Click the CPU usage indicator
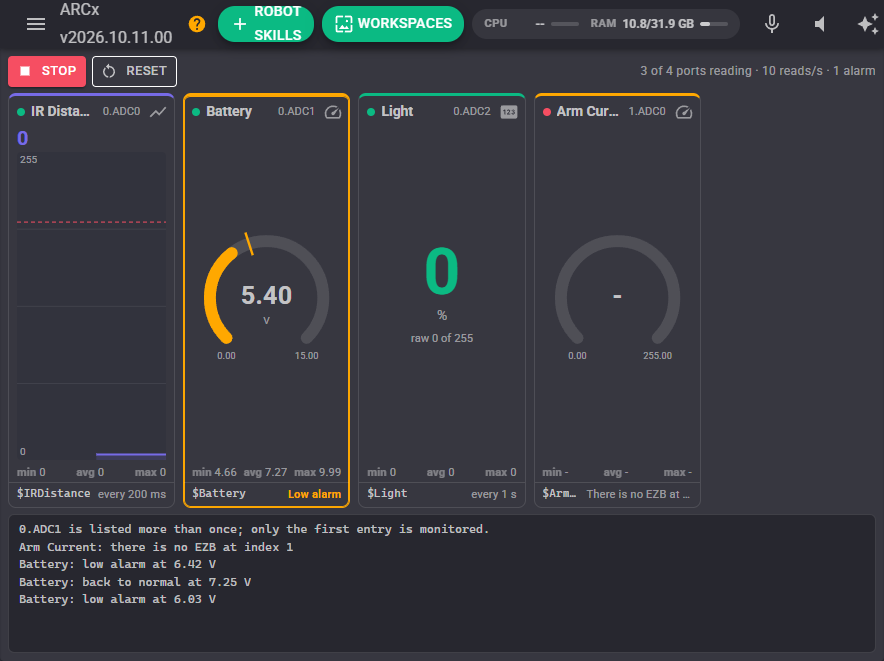Viewport: 884px width, 661px height. 531,24
